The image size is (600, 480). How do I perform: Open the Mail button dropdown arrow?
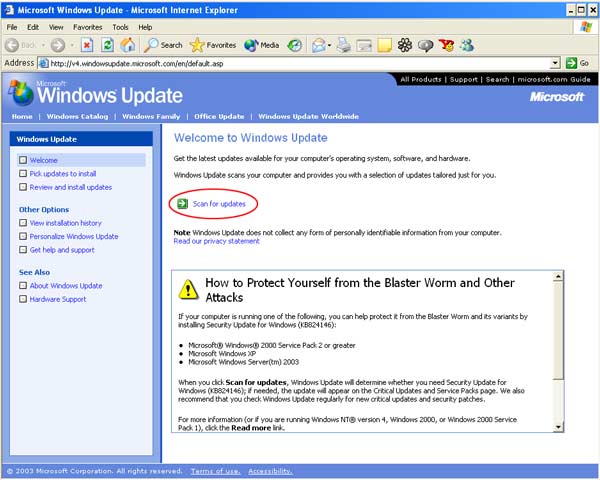tap(329, 46)
